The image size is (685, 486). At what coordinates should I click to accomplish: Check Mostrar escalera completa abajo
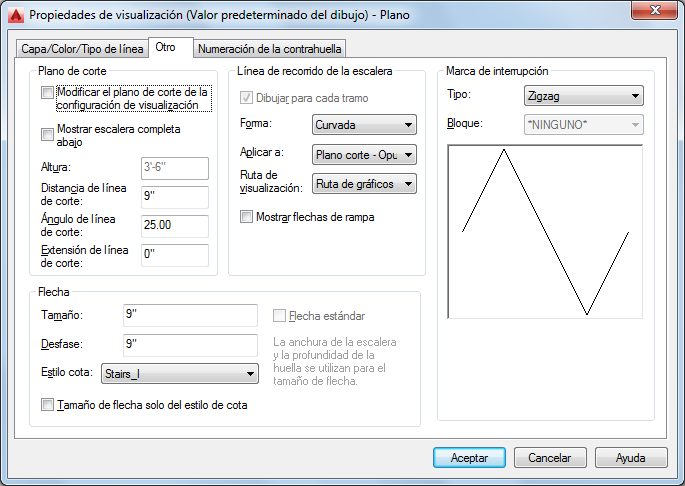(x=47, y=133)
